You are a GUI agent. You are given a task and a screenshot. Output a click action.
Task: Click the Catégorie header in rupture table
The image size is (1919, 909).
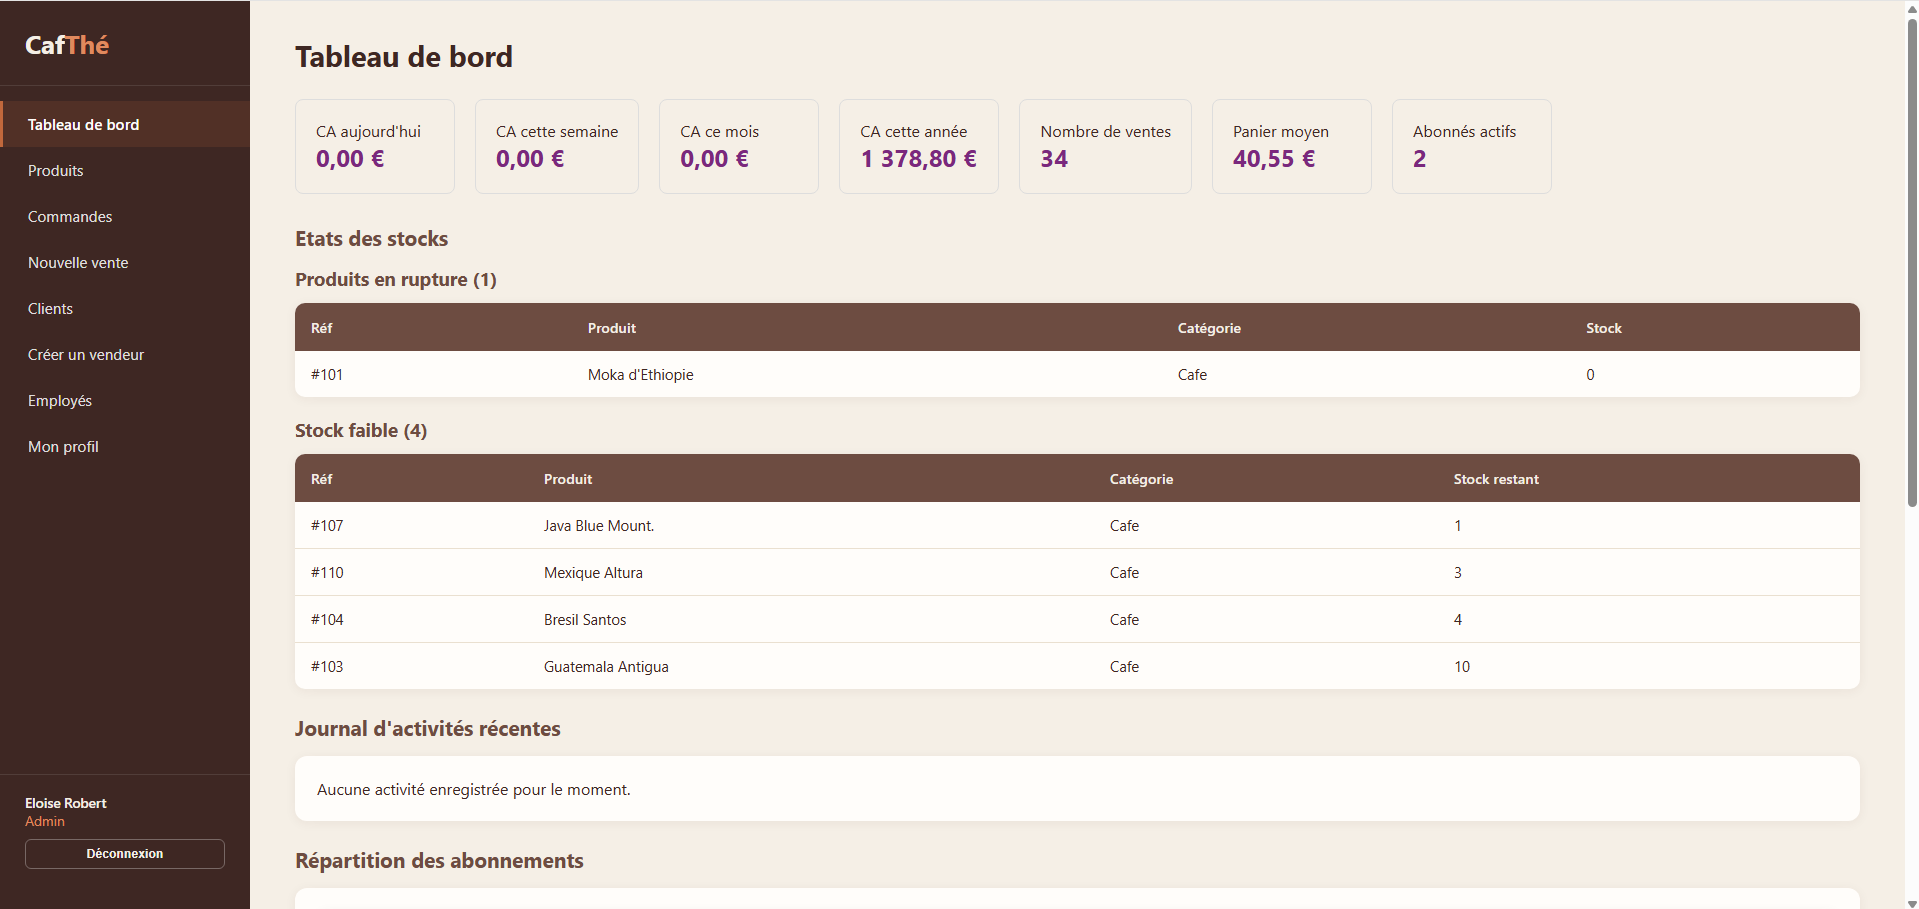(x=1209, y=328)
